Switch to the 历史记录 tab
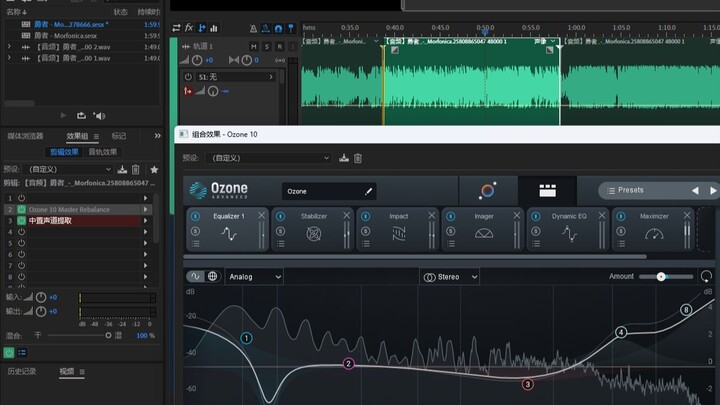This screenshot has height=405, width=720. pyautogui.click(x=22, y=371)
